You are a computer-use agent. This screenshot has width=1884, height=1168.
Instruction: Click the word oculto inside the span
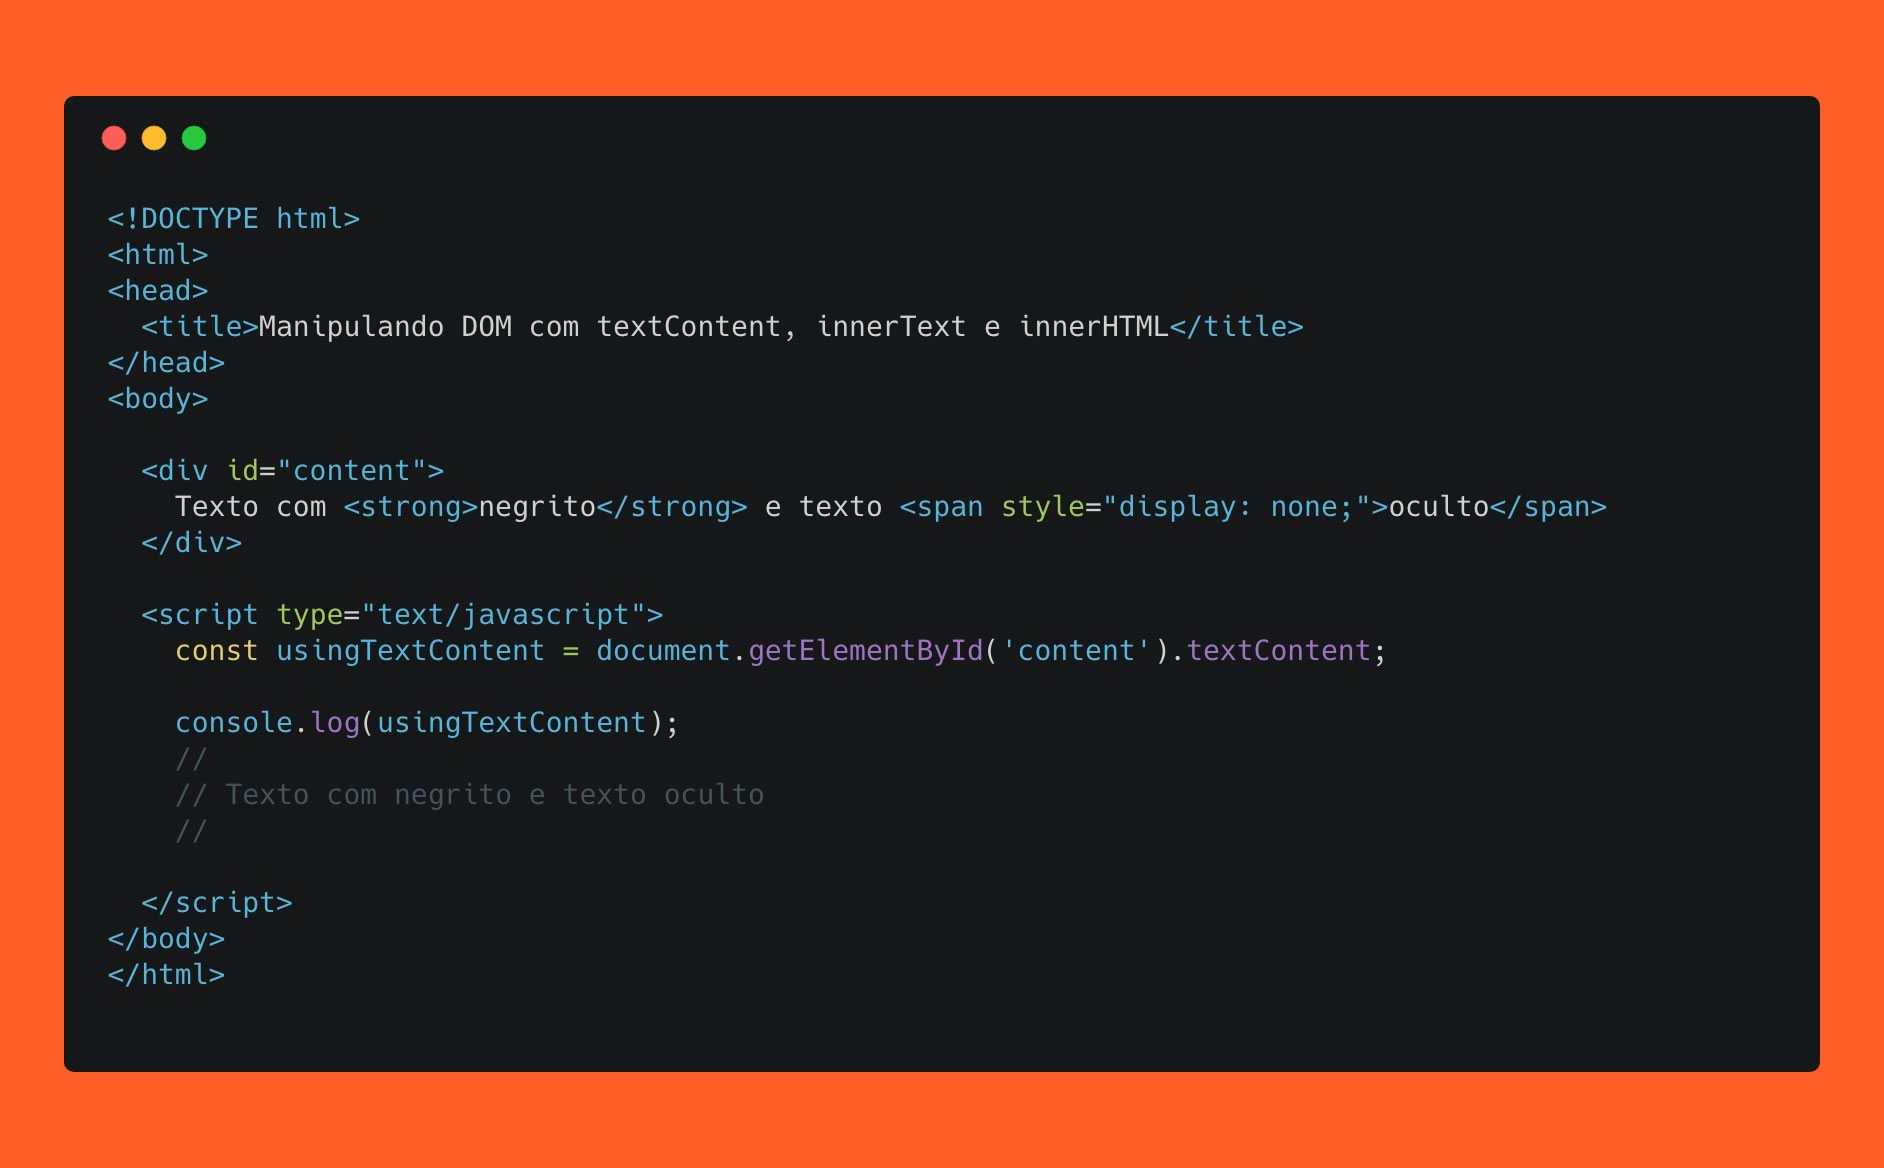[x=1438, y=507]
